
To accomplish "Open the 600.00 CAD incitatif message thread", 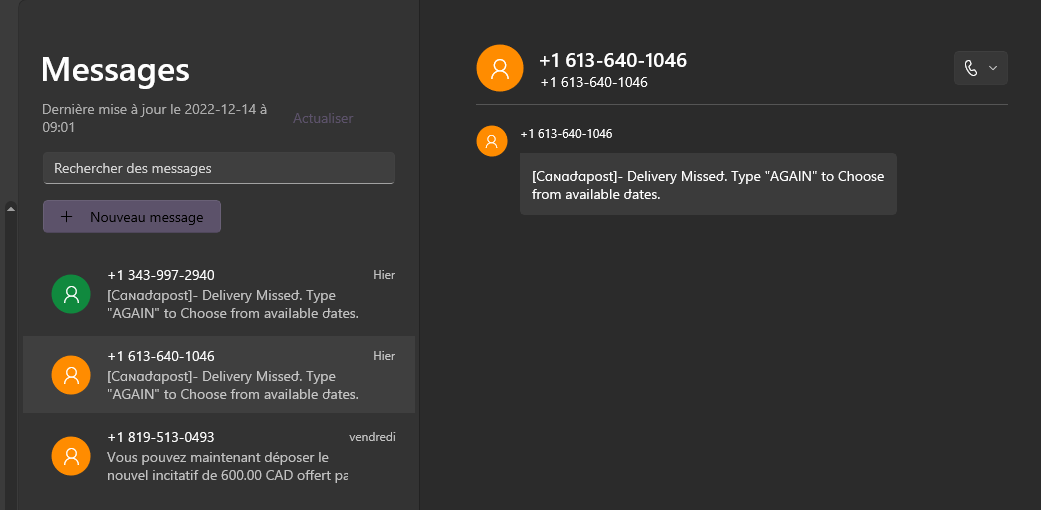I will [x=225, y=466].
